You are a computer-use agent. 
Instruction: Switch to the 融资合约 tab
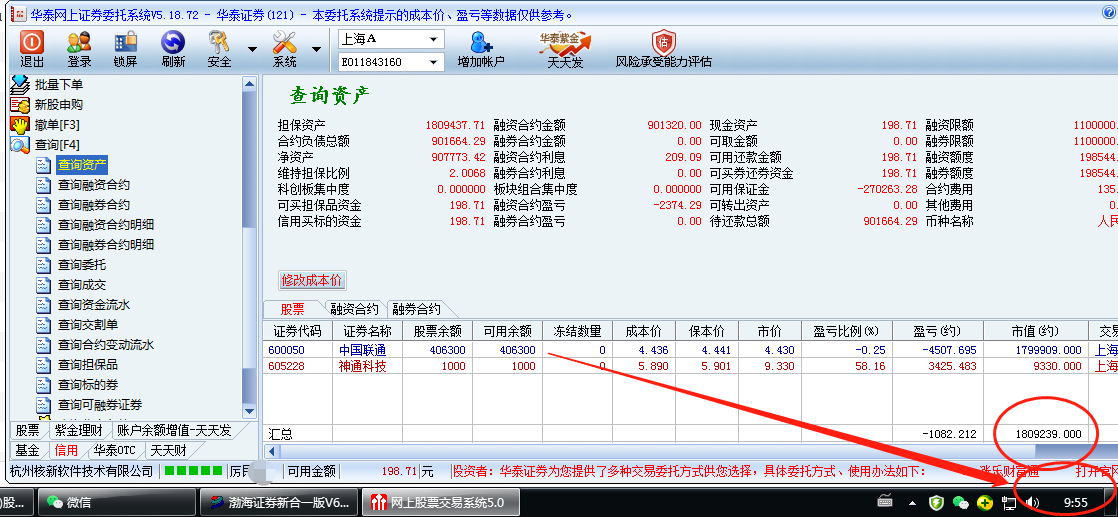point(354,309)
